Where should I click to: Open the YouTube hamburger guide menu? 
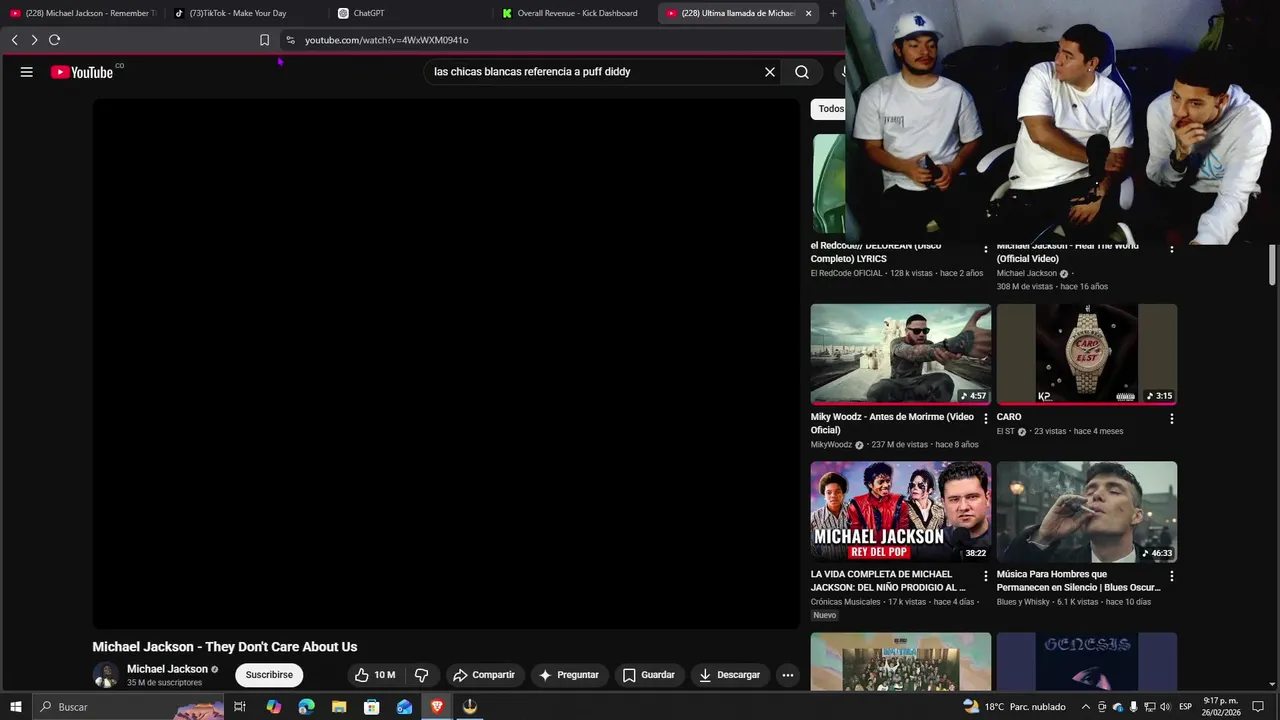(x=27, y=72)
